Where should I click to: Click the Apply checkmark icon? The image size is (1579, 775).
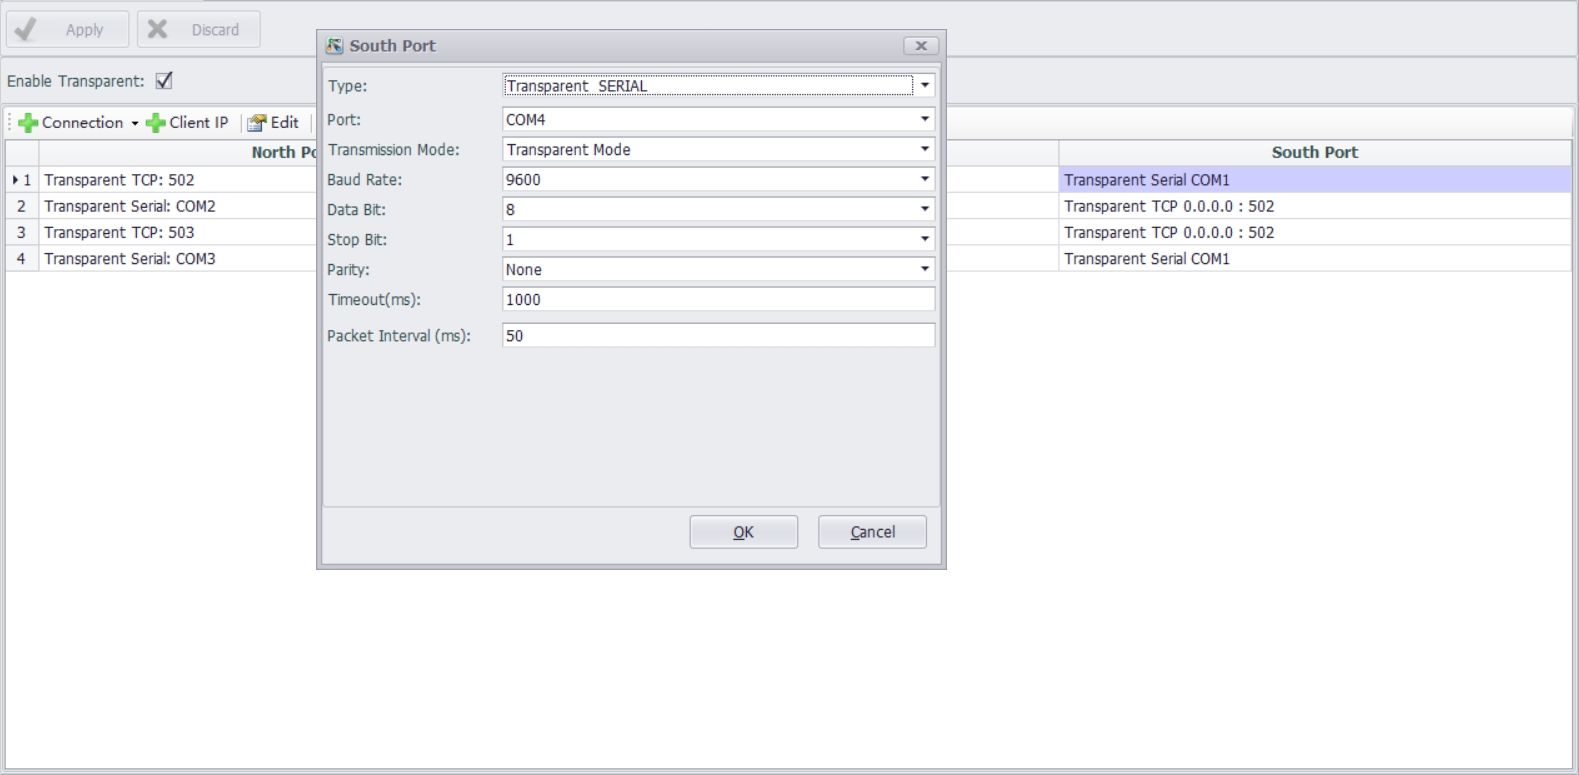pyautogui.click(x=27, y=30)
